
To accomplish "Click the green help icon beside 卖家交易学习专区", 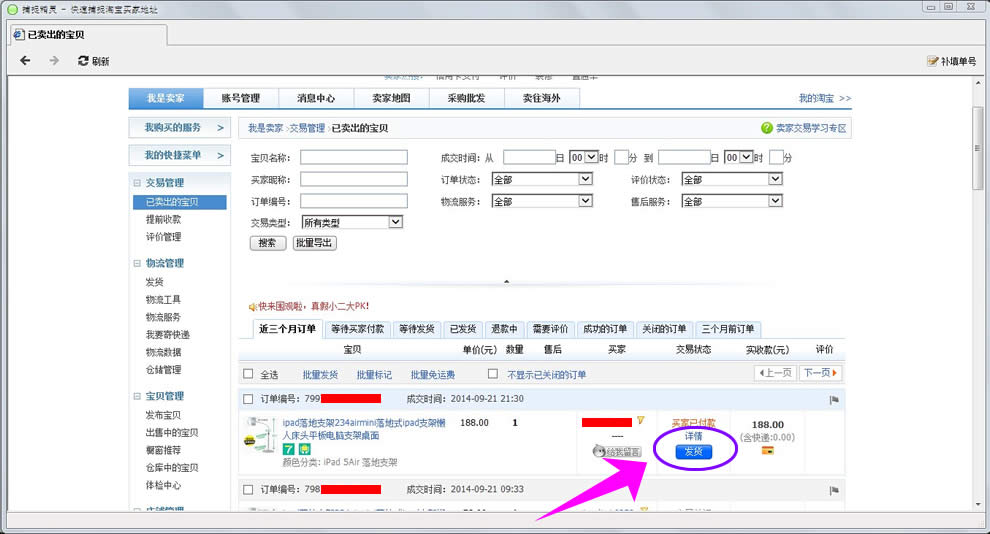I will coord(766,128).
